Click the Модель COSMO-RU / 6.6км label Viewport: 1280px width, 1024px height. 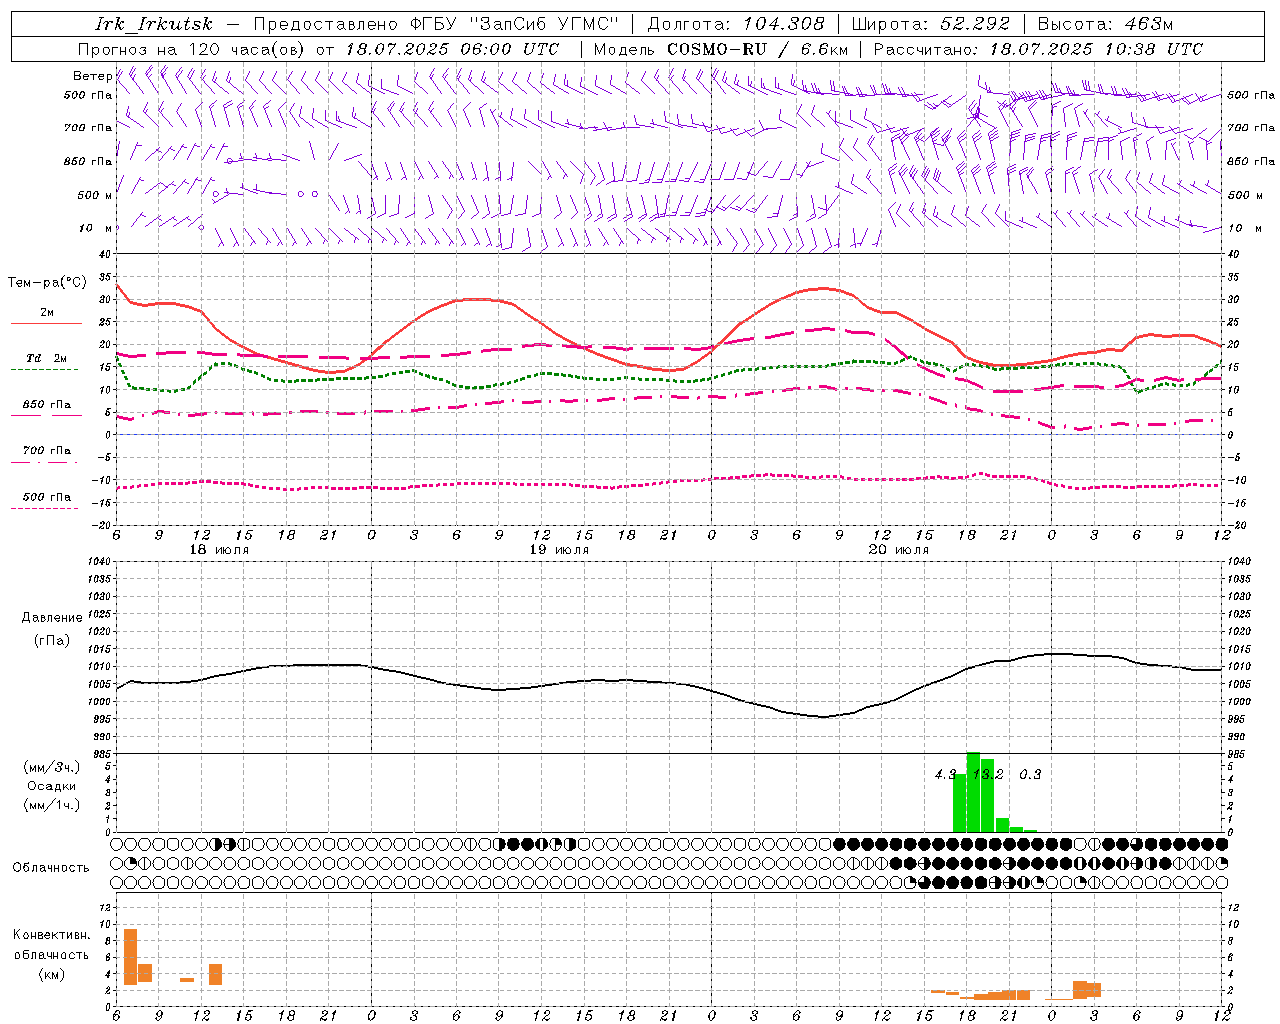(x=721, y=49)
